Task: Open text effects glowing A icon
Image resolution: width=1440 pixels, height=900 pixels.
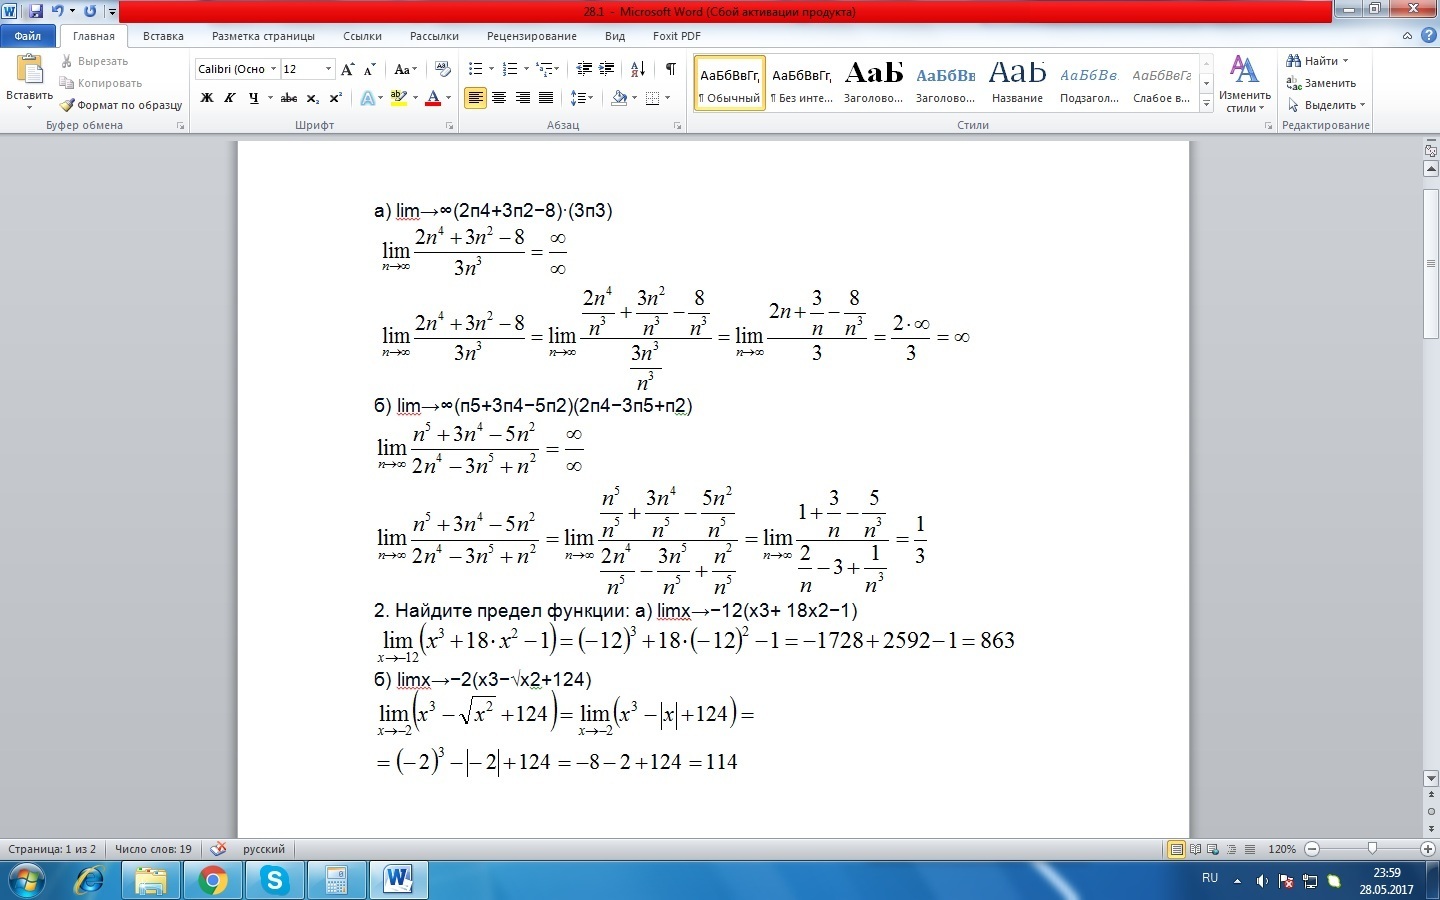Action: tap(368, 98)
